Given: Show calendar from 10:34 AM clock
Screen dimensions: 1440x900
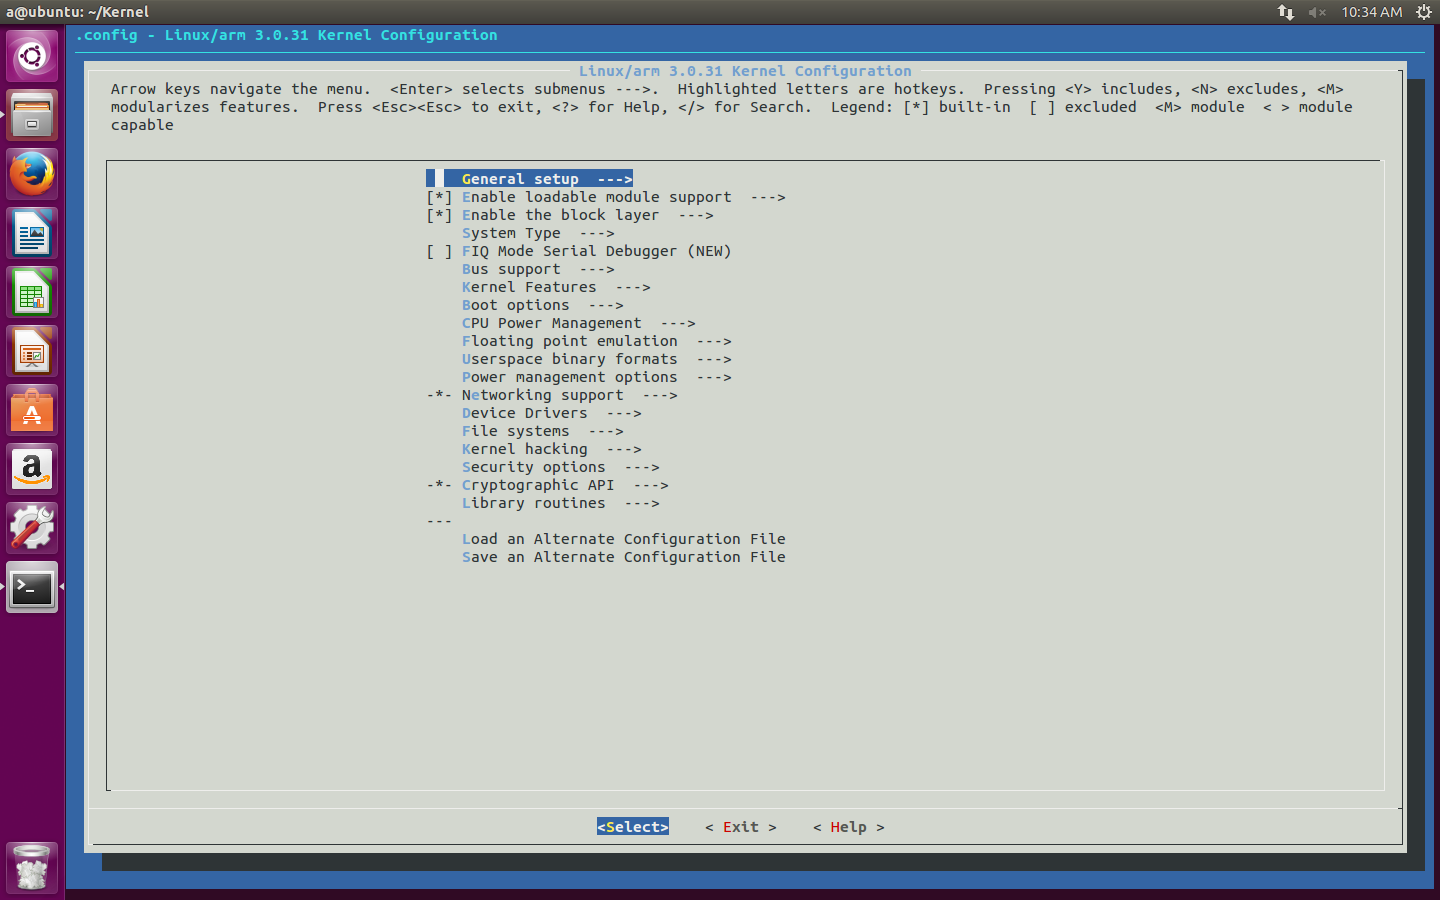Looking at the screenshot, I should [x=1371, y=12].
